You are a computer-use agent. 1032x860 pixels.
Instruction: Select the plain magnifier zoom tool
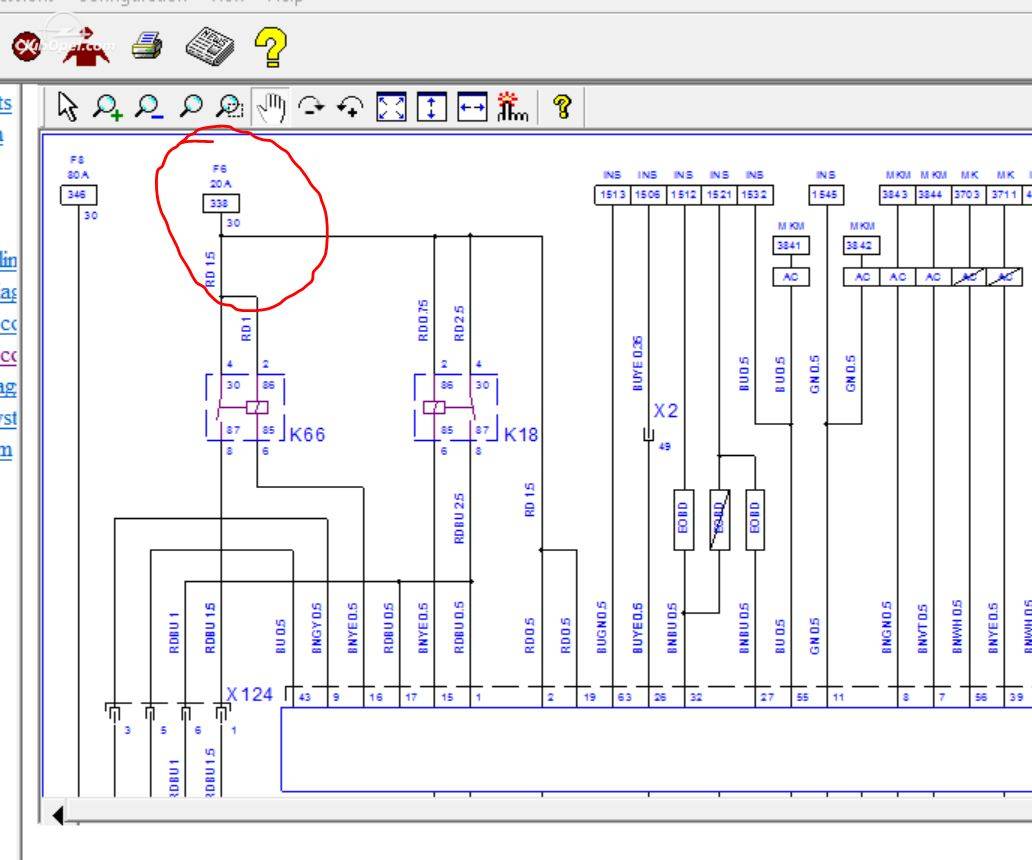(x=191, y=107)
